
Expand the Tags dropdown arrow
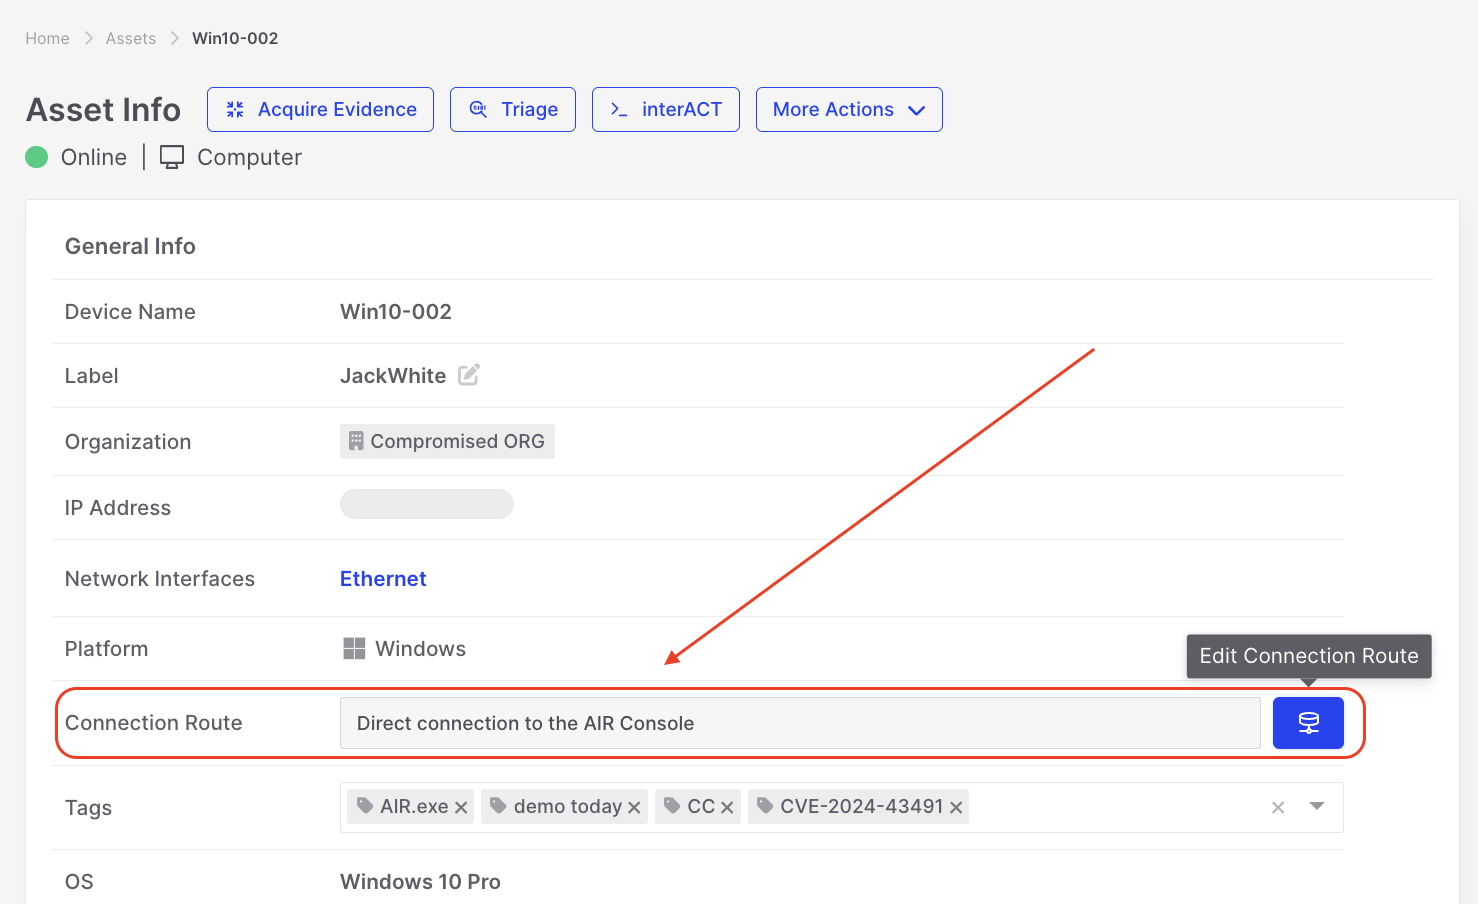coord(1317,806)
